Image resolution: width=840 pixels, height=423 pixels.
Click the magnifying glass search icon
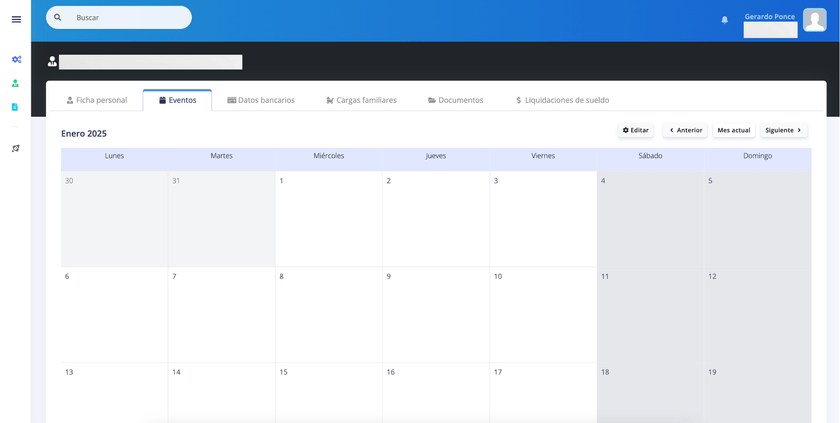(x=58, y=18)
